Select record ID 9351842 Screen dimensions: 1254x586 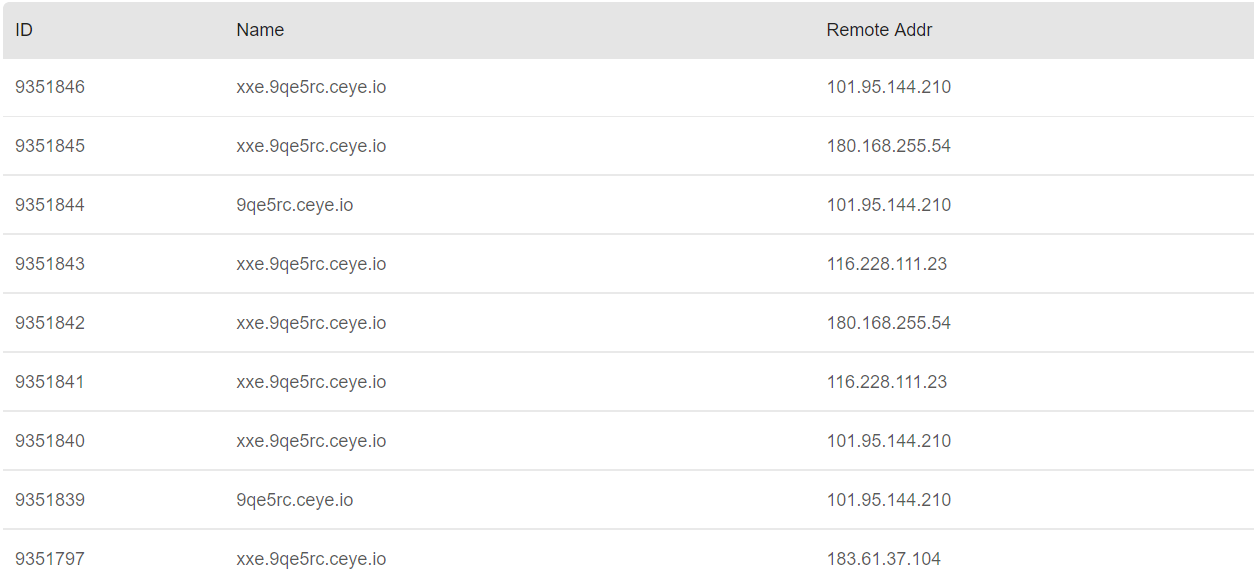pos(50,323)
